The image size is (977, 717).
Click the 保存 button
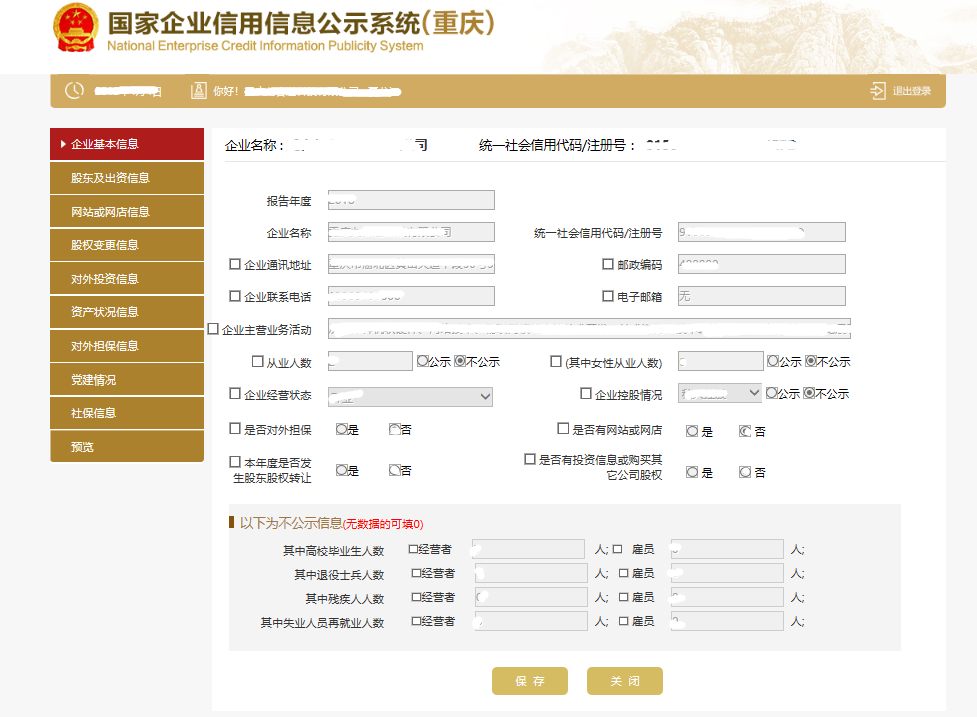(x=529, y=680)
